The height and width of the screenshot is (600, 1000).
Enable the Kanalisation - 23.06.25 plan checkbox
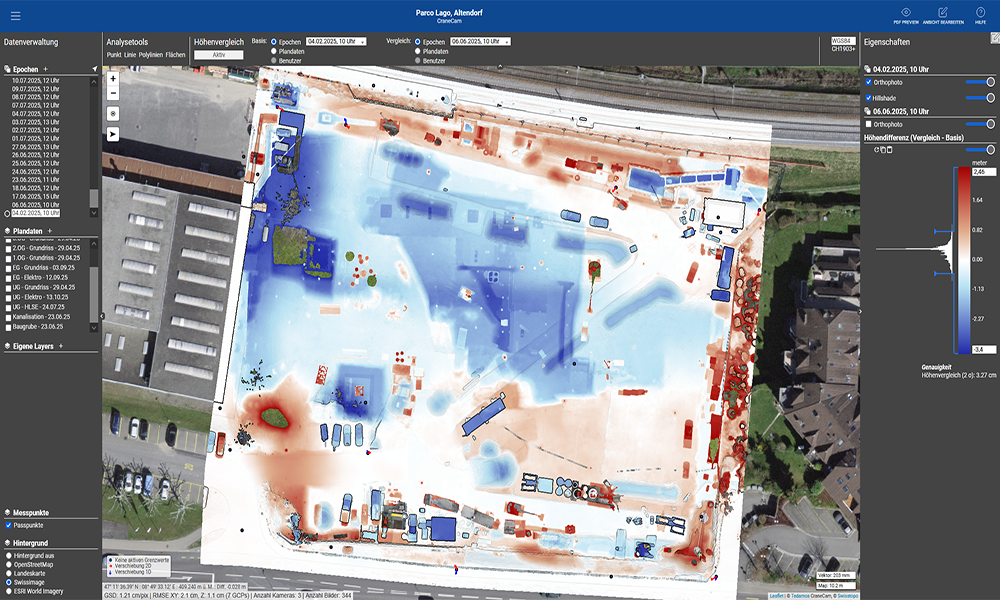(7, 316)
